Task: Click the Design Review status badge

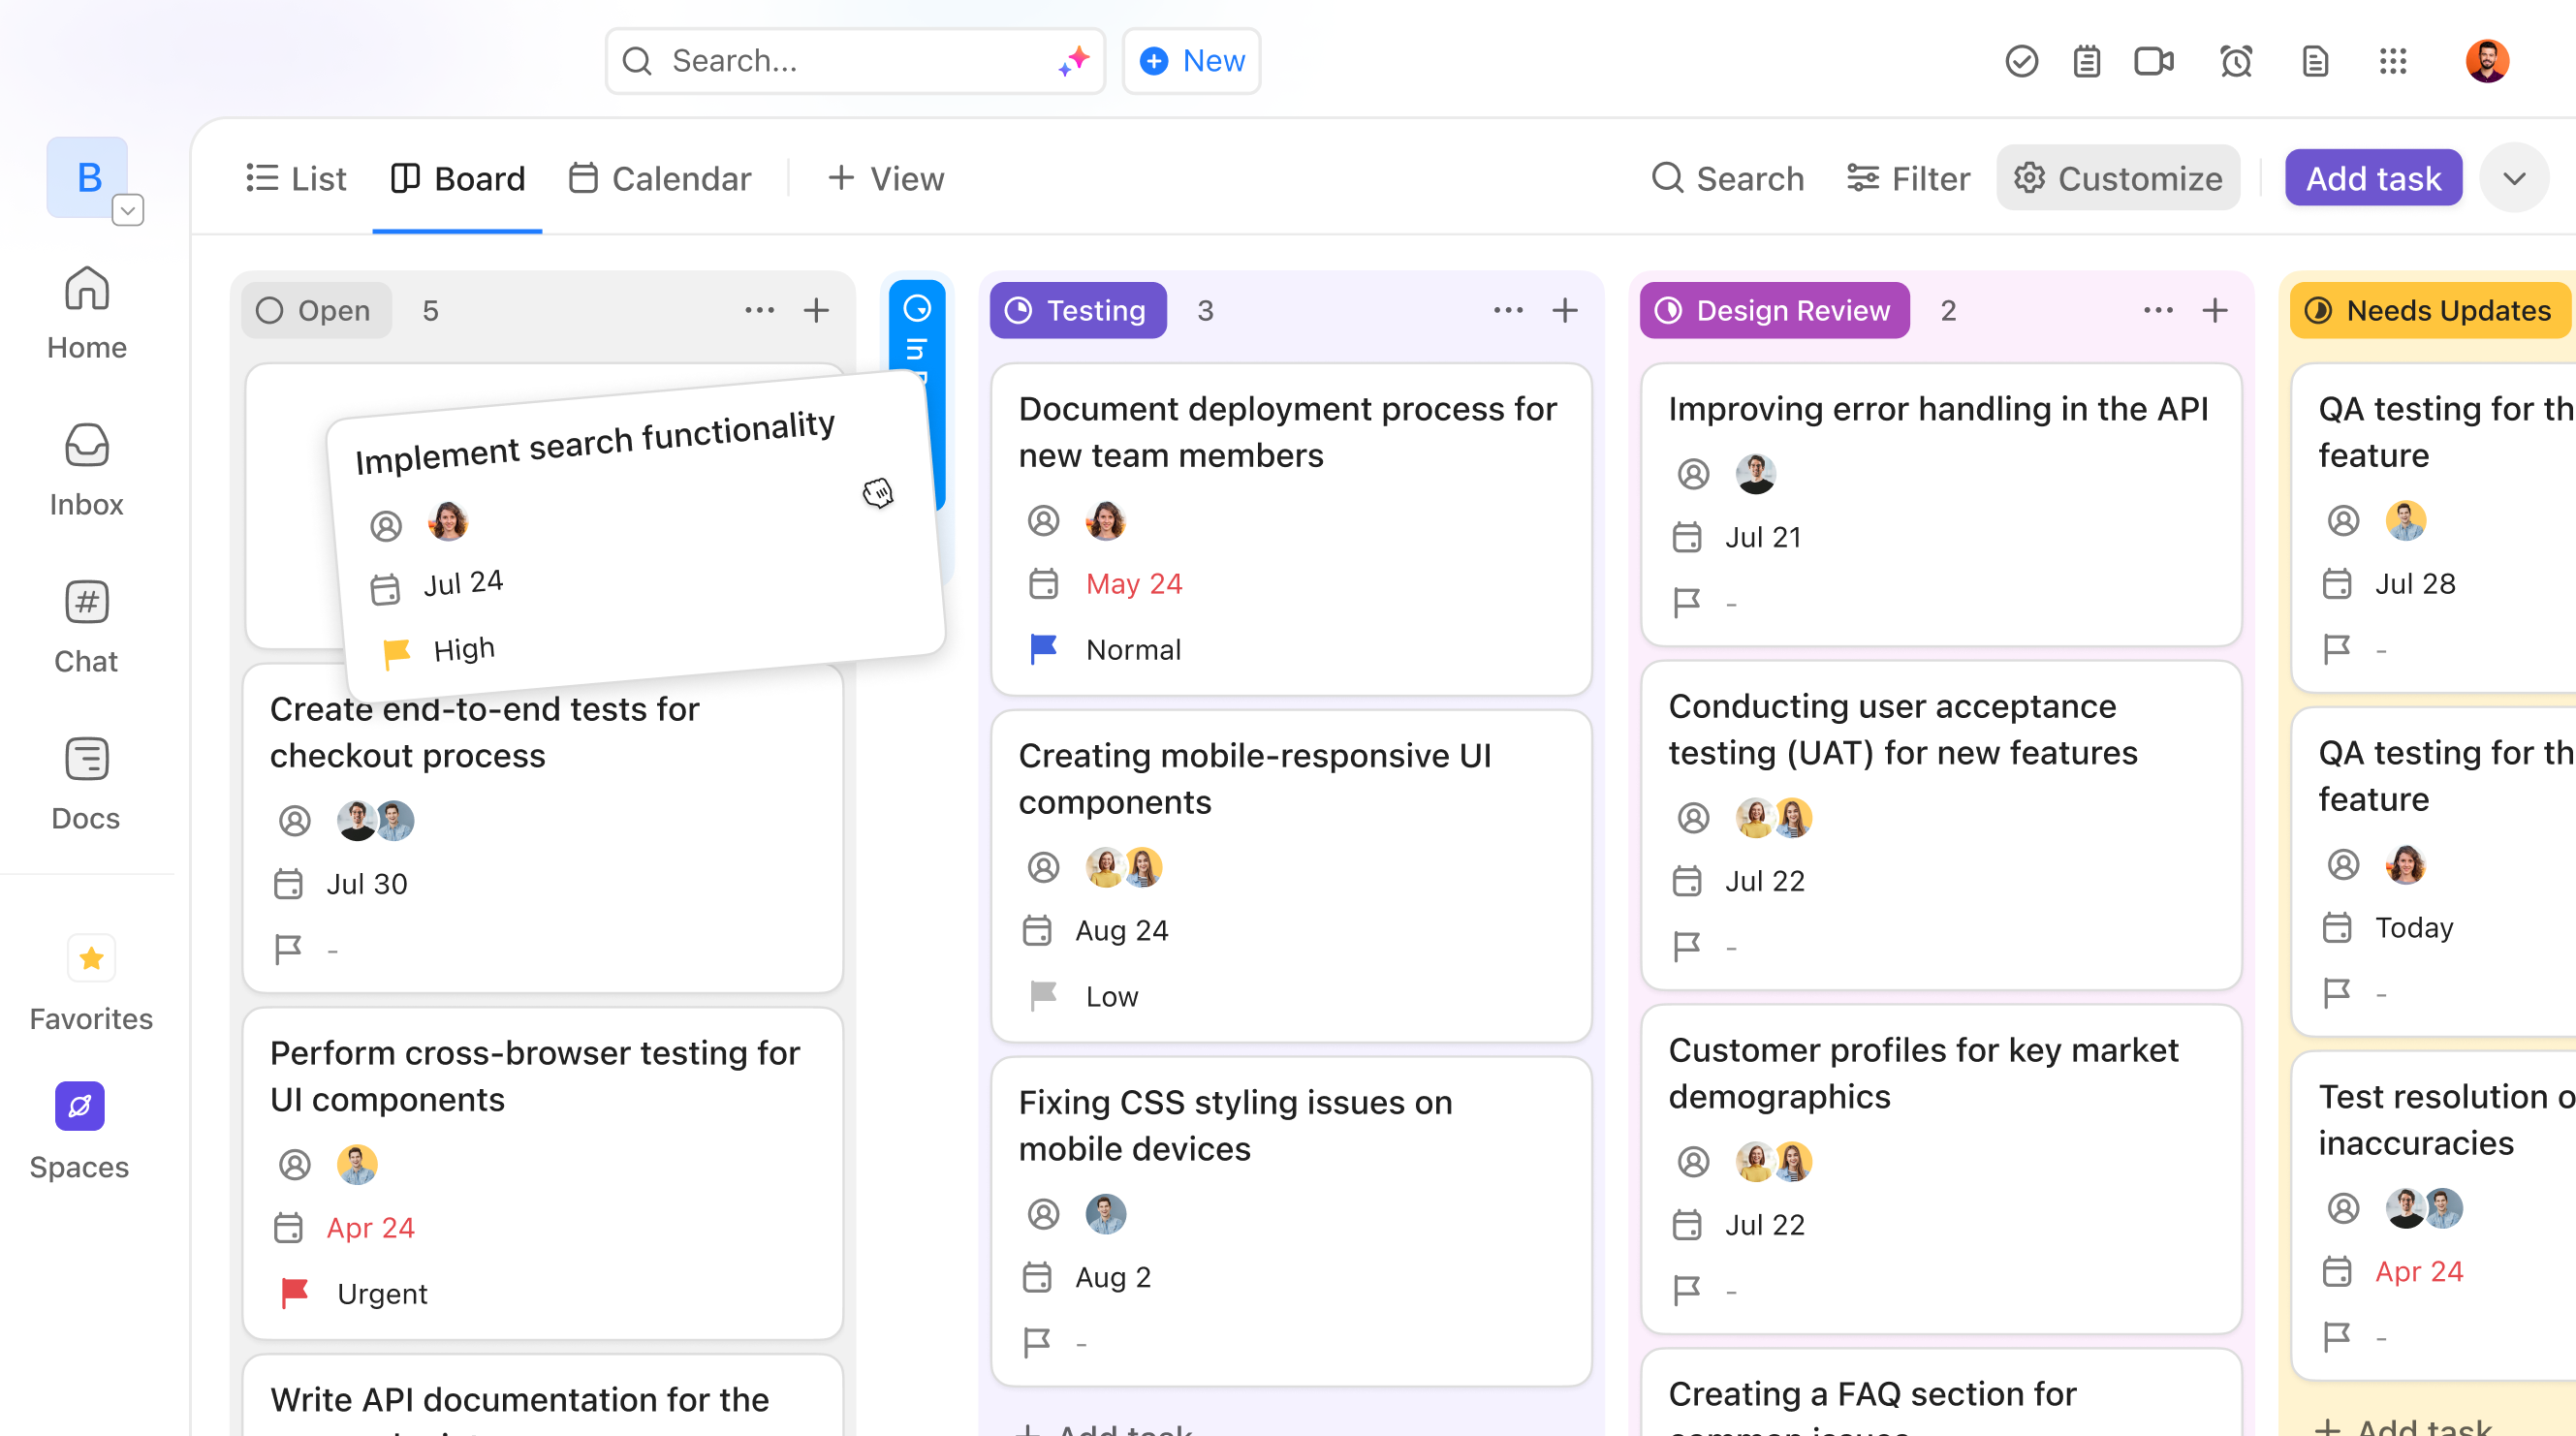Action: click(1774, 310)
